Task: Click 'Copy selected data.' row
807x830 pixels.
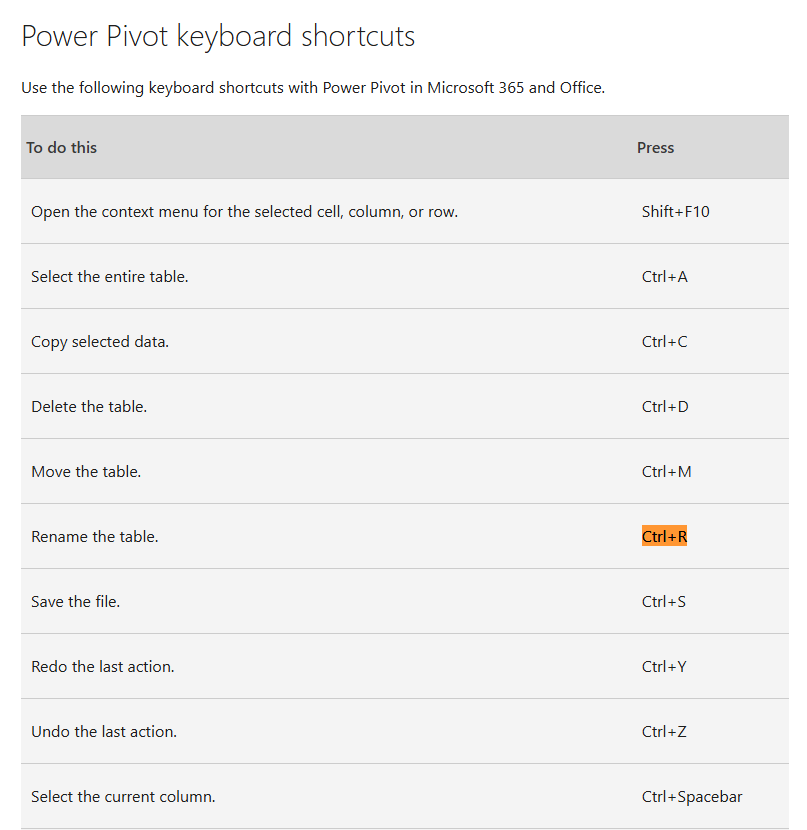Action: click(100, 342)
